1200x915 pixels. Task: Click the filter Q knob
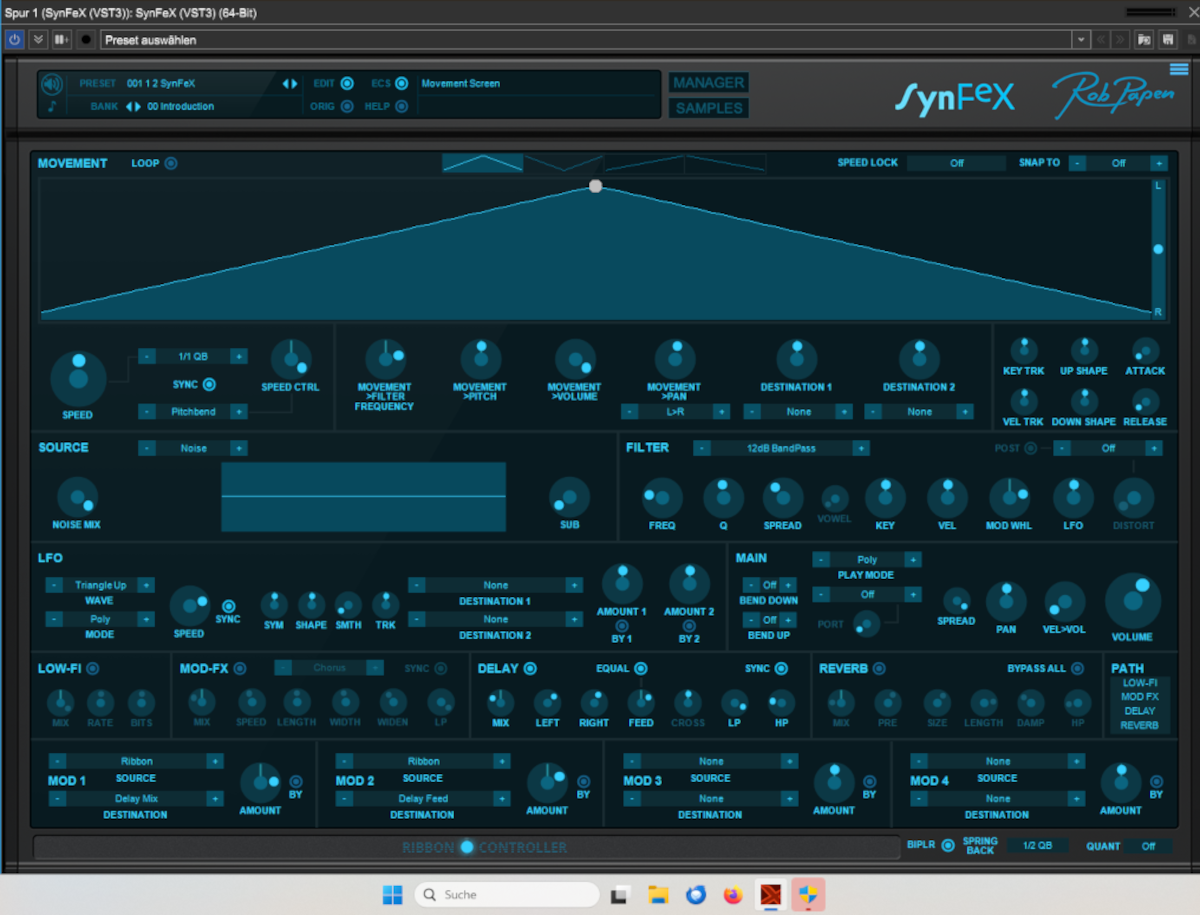[x=723, y=498]
